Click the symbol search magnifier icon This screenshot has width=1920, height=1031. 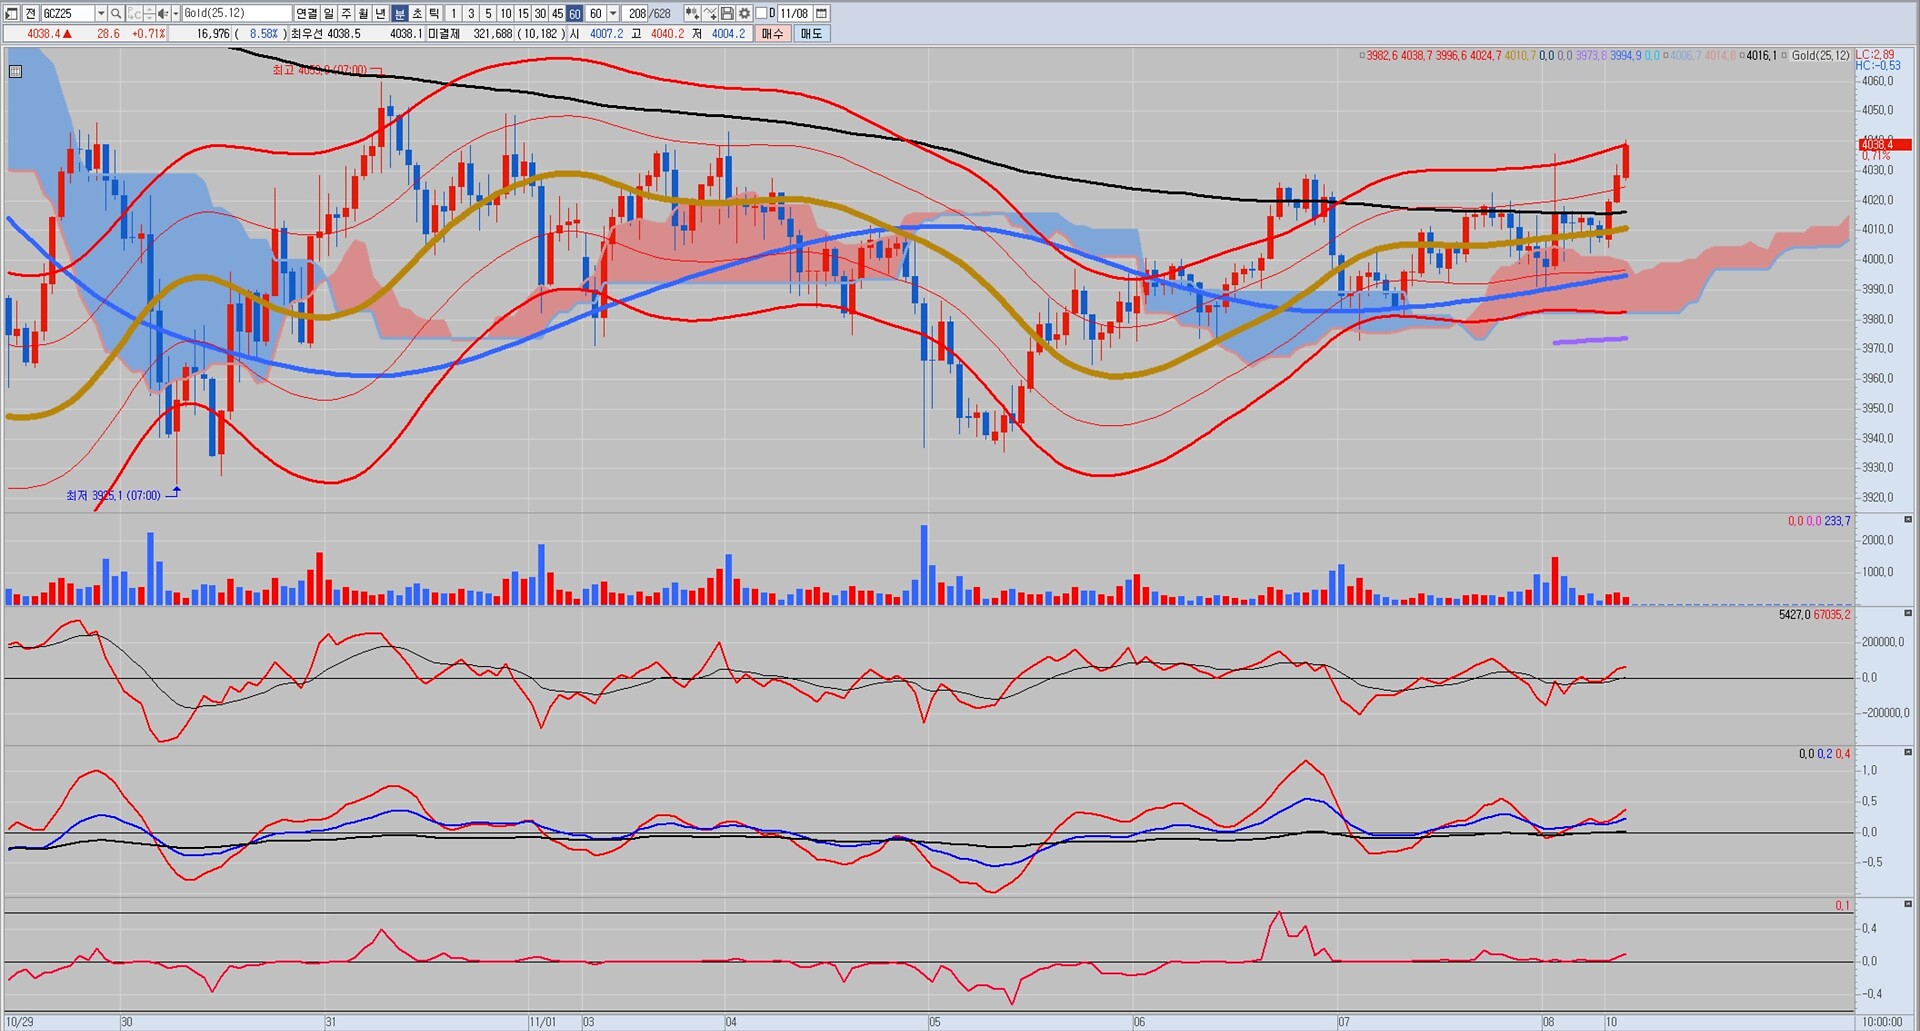[x=116, y=13]
